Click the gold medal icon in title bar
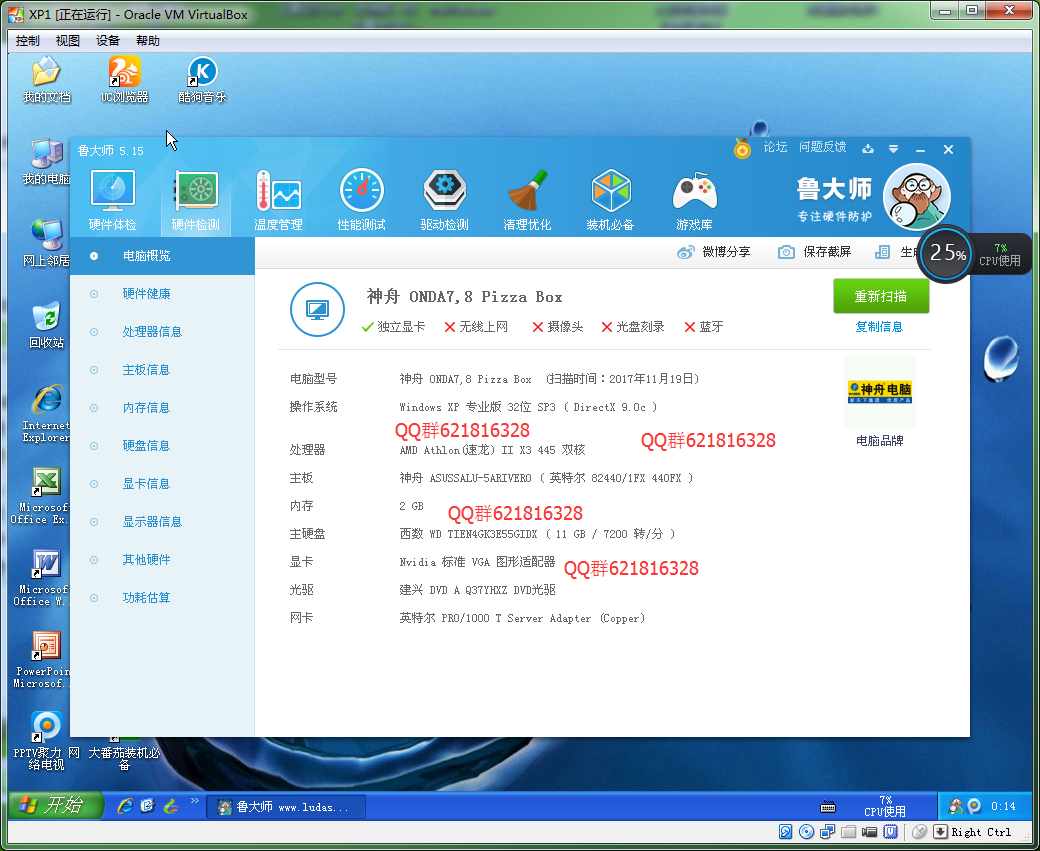This screenshot has width=1040, height=851. click(x=742, y=148)
